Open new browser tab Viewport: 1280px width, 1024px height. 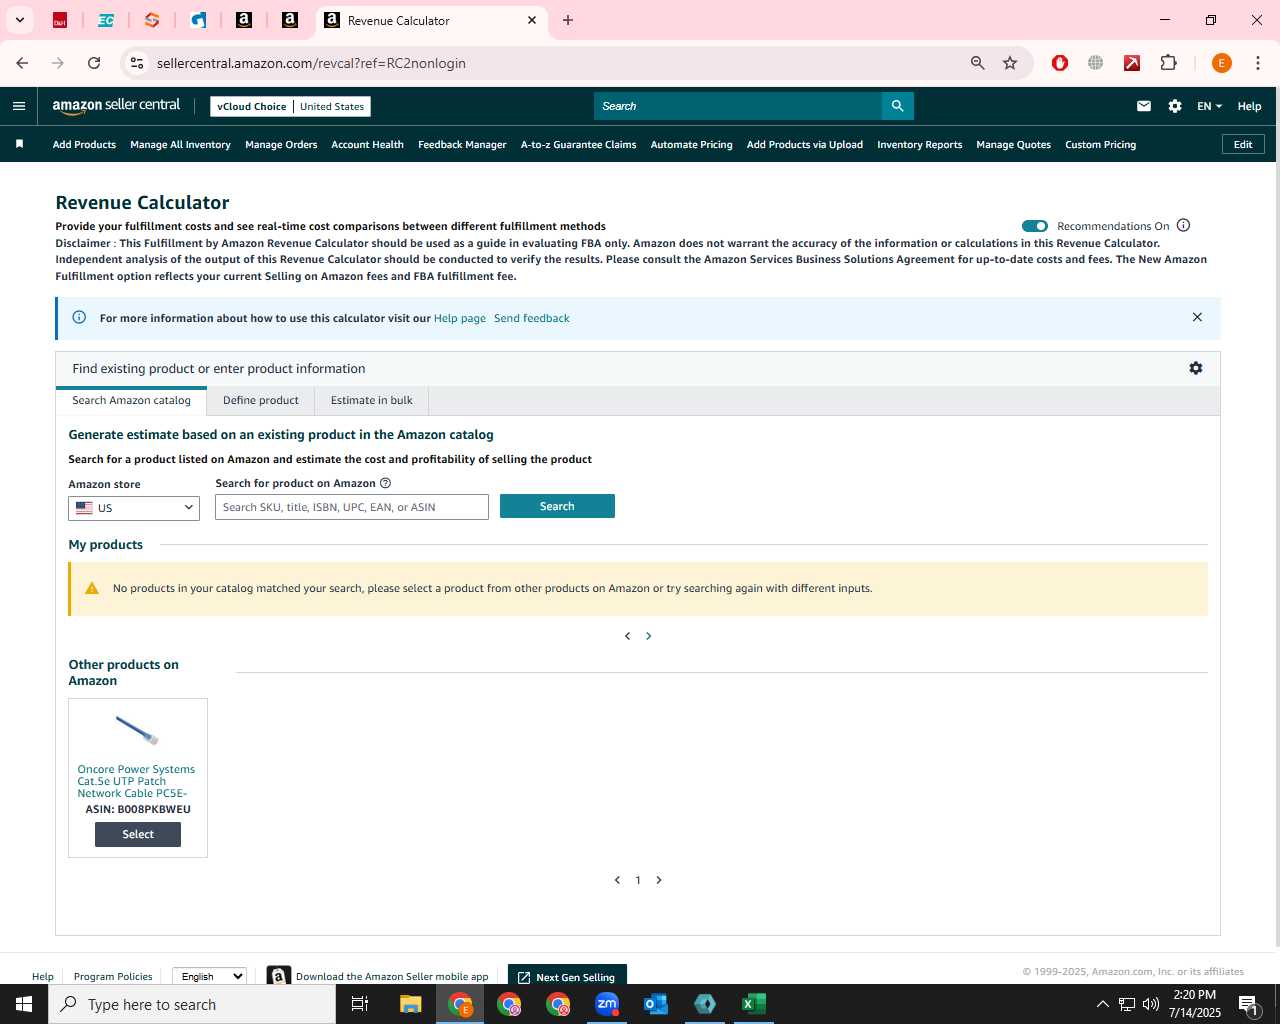568,20
